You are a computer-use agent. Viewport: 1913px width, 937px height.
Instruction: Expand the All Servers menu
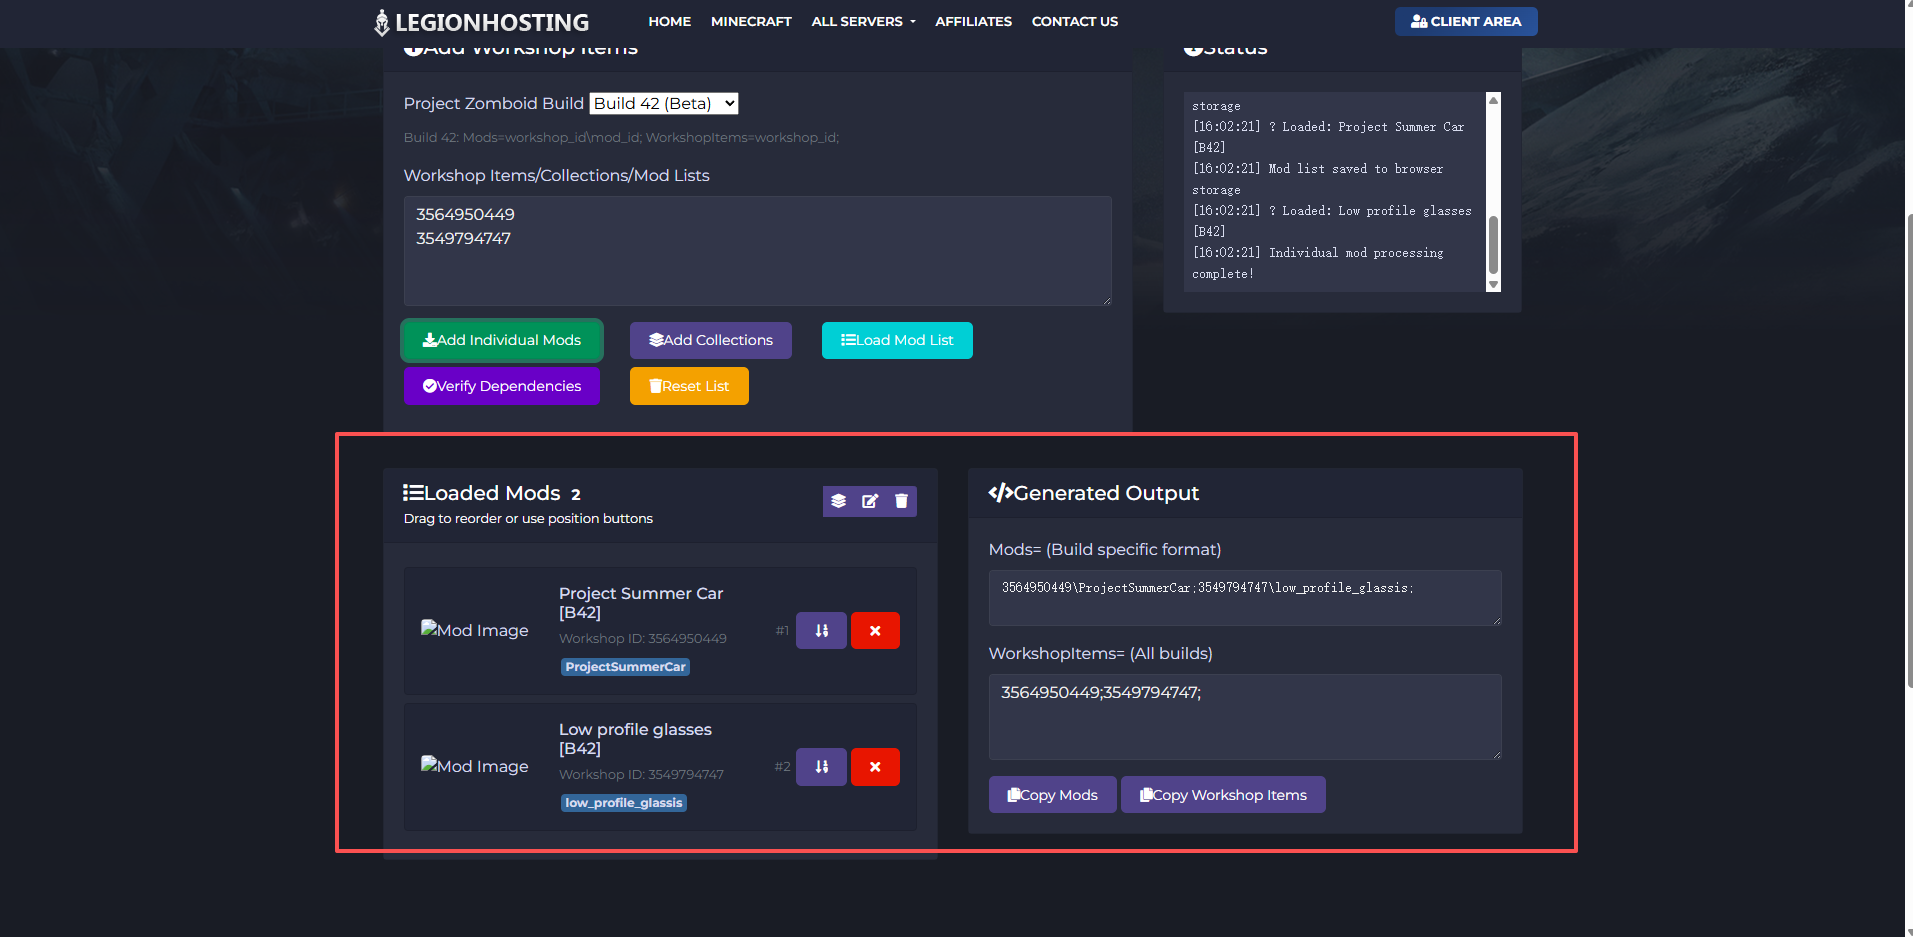tap(863, 22)
